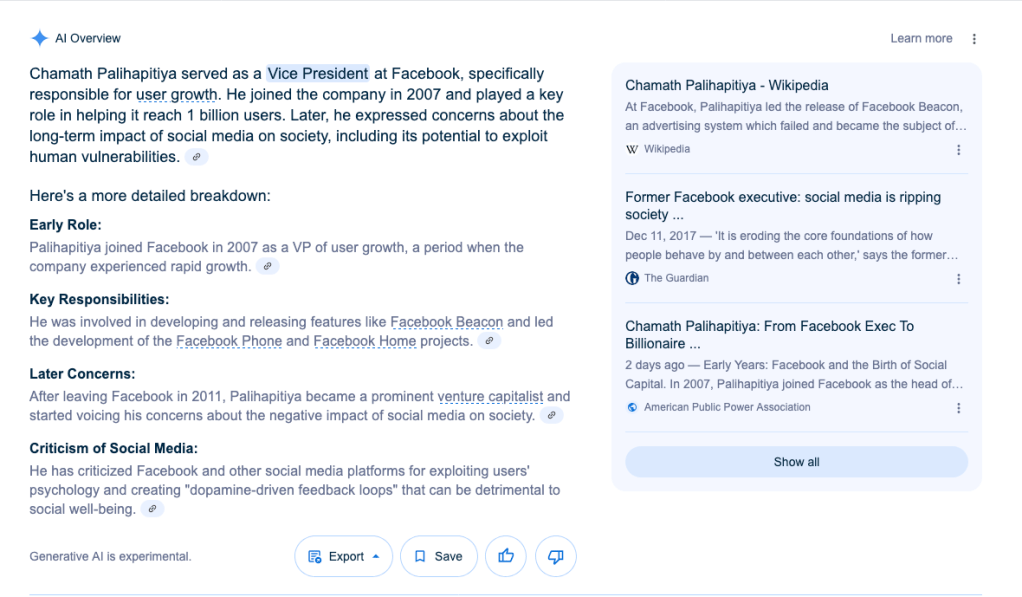Open The Guardian result's three-dot menu

[x=958, y=279]
